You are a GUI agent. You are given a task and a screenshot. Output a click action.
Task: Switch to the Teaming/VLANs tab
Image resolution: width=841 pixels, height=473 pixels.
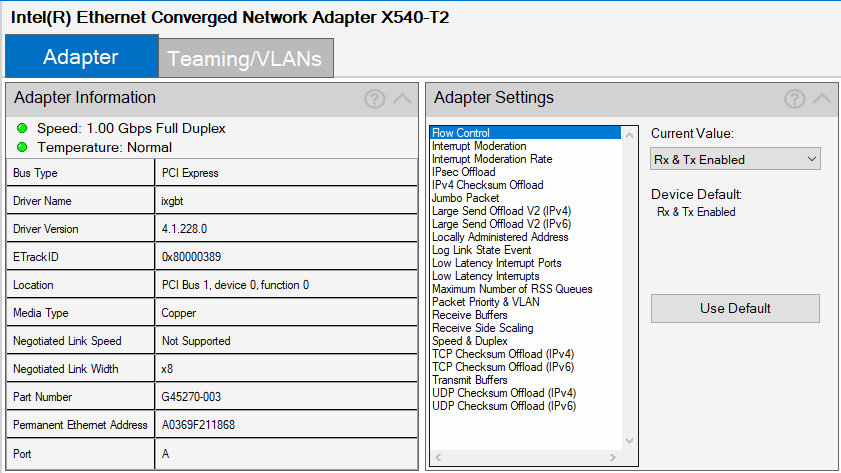tap(246, 58)
